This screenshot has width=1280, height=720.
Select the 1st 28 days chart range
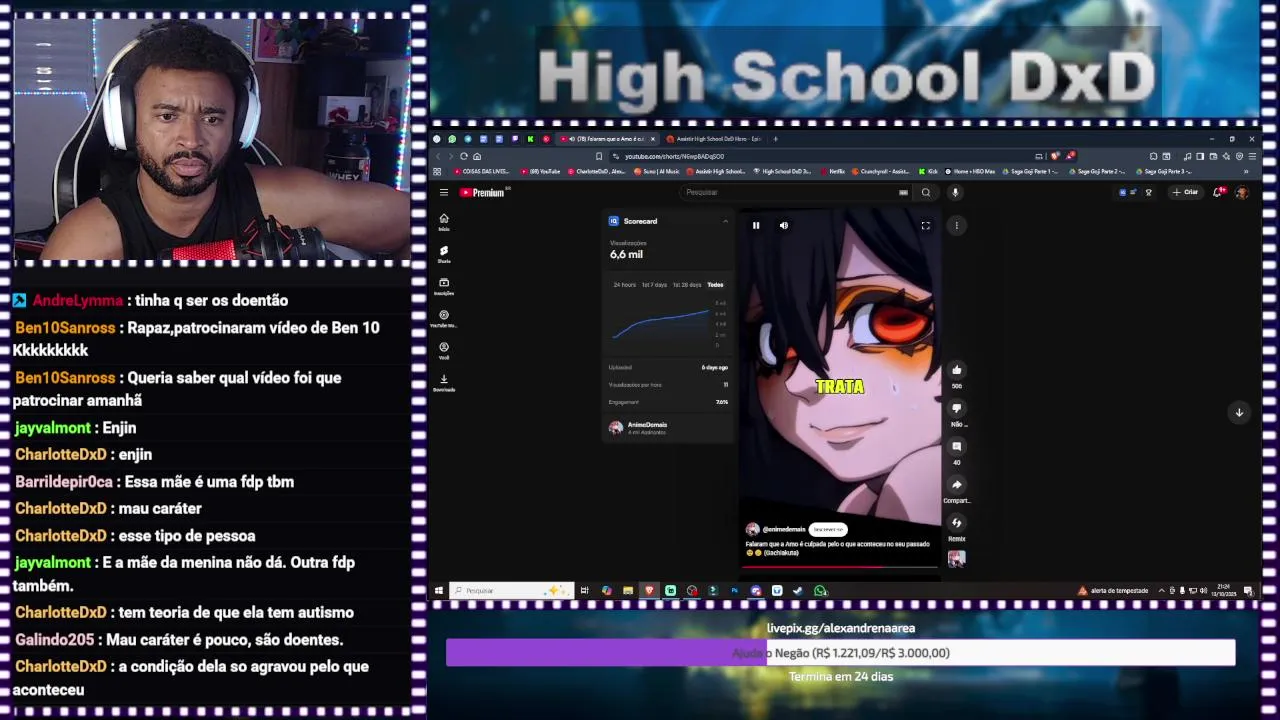(x=687, y=285)
